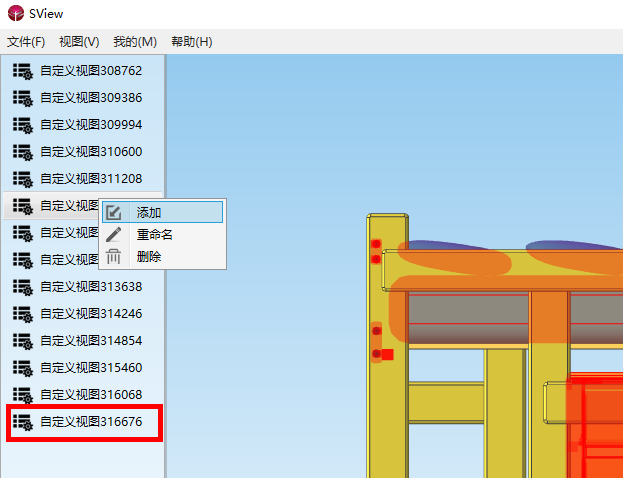
Task: Select view 自定义视图316676
Action: tap(83, 422)
